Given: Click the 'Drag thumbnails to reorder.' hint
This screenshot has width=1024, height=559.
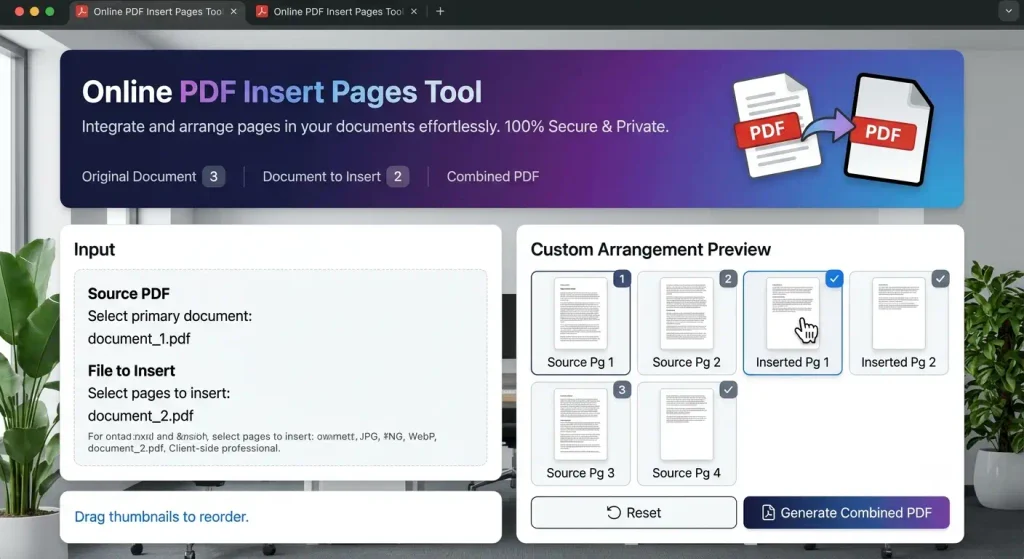Looking at the screenshot, I should 161,517.
